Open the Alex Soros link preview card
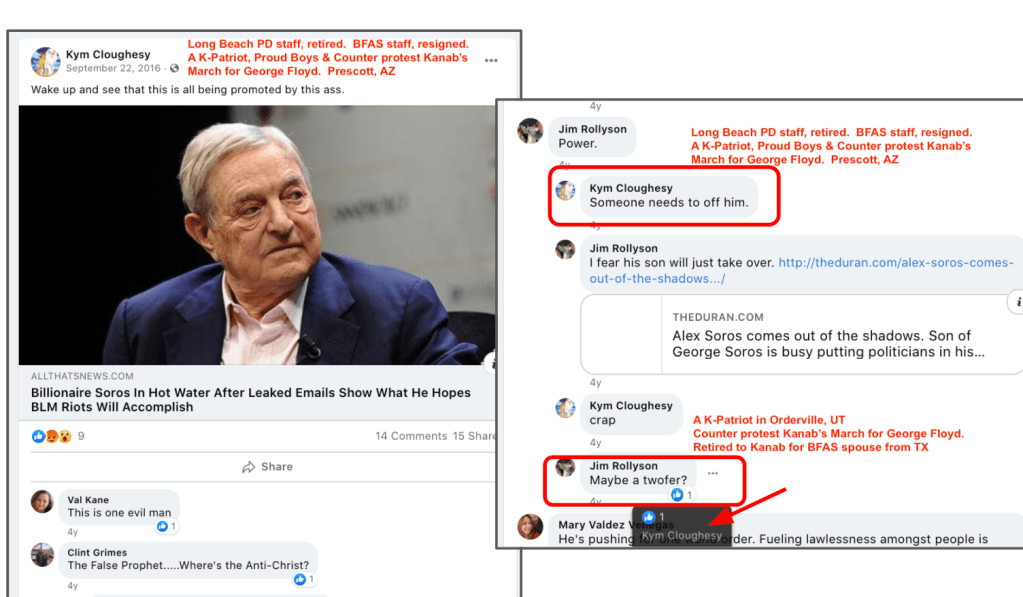 tap(800, 333)
